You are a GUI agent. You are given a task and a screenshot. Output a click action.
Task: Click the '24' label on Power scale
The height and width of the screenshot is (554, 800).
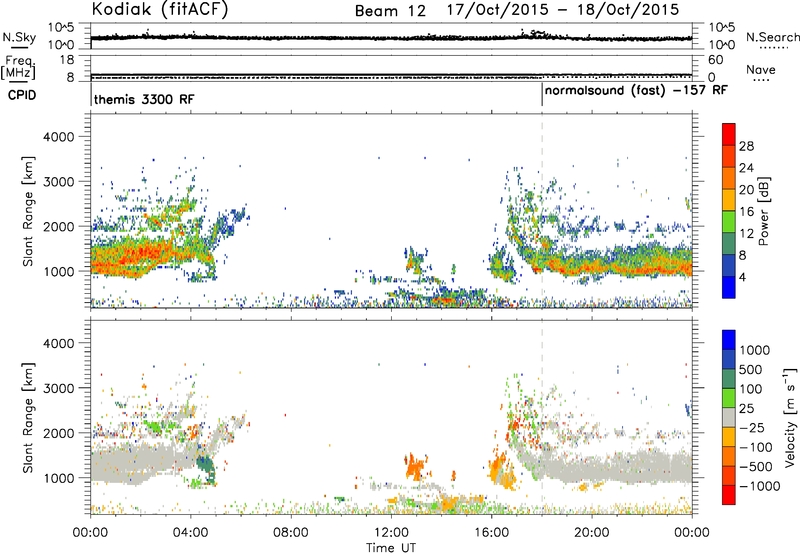(x=746, y=168)
